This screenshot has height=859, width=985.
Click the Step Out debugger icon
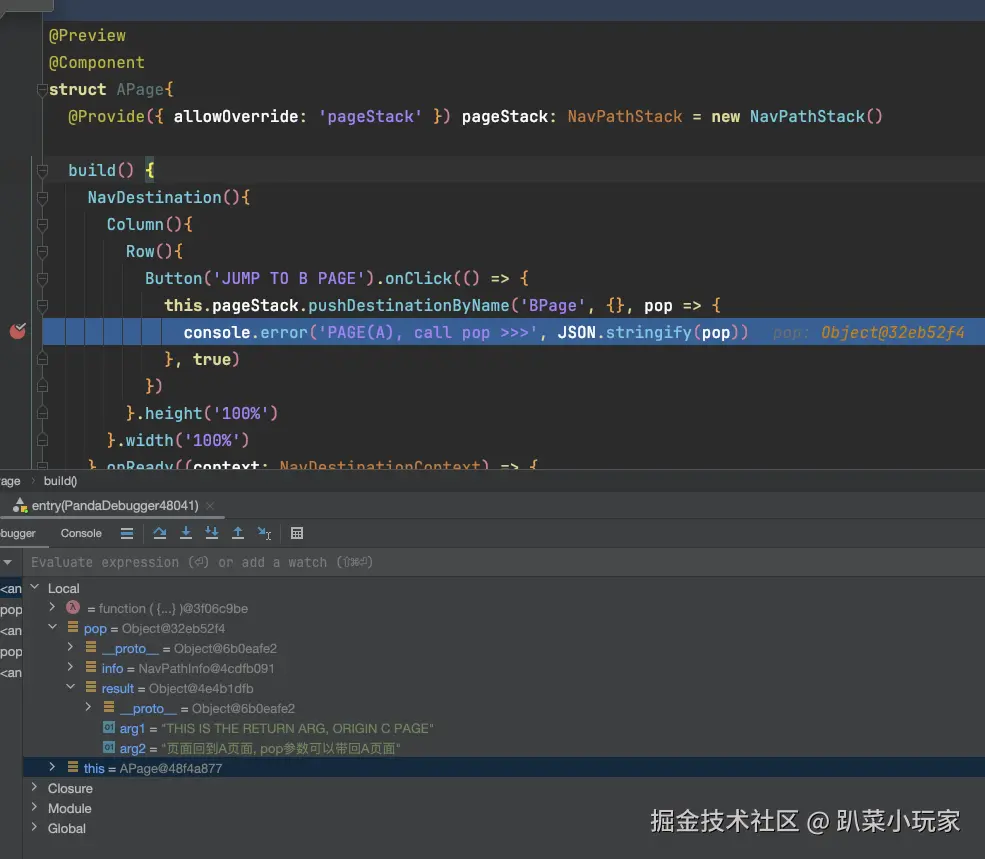tap(236, 533)
